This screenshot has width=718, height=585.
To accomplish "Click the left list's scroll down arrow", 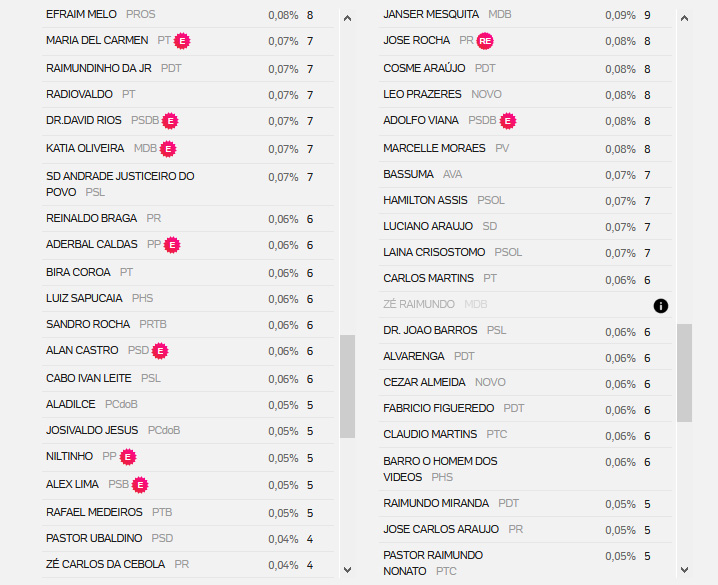I will pyautogui.click(x=348, y=569).
